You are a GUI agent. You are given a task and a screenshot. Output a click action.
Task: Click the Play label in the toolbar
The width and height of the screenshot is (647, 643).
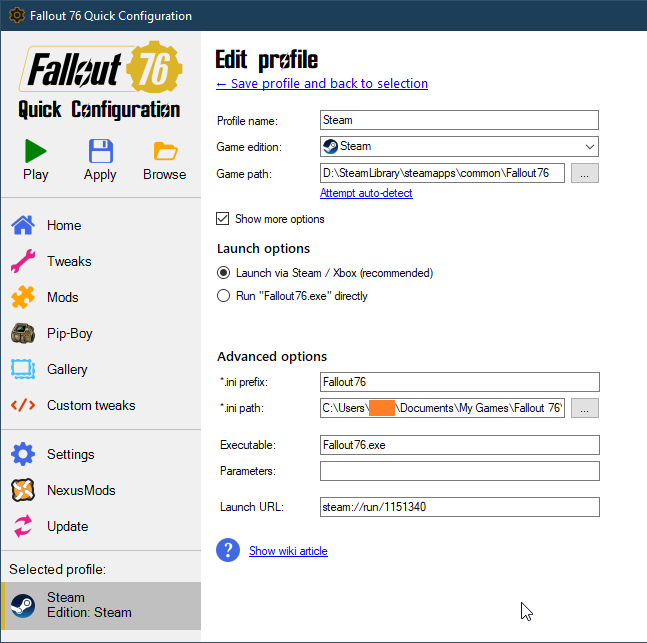pyautogui.click(x=35, y=175)
